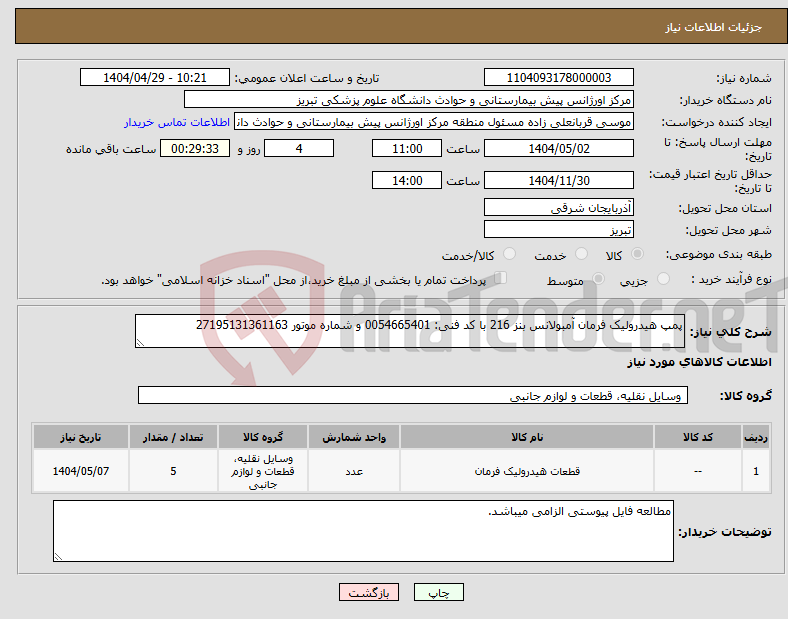Click the نام کالا column header
Screen dimensions: 788x619
(x=527, y=437)
